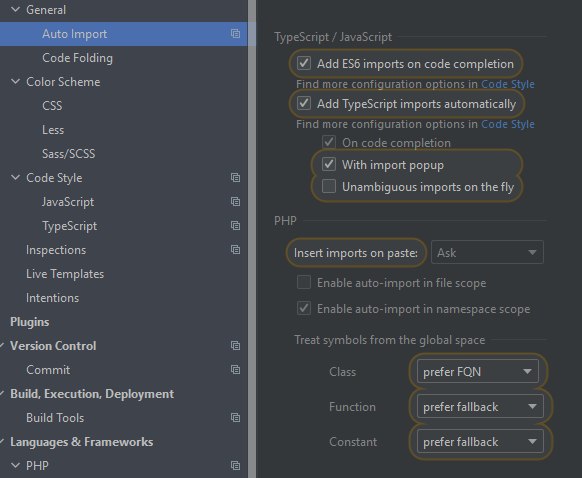This screenshot has height=478, width=582.
Task: Click the project icon beside Build Tools
Action: point(235,418)
